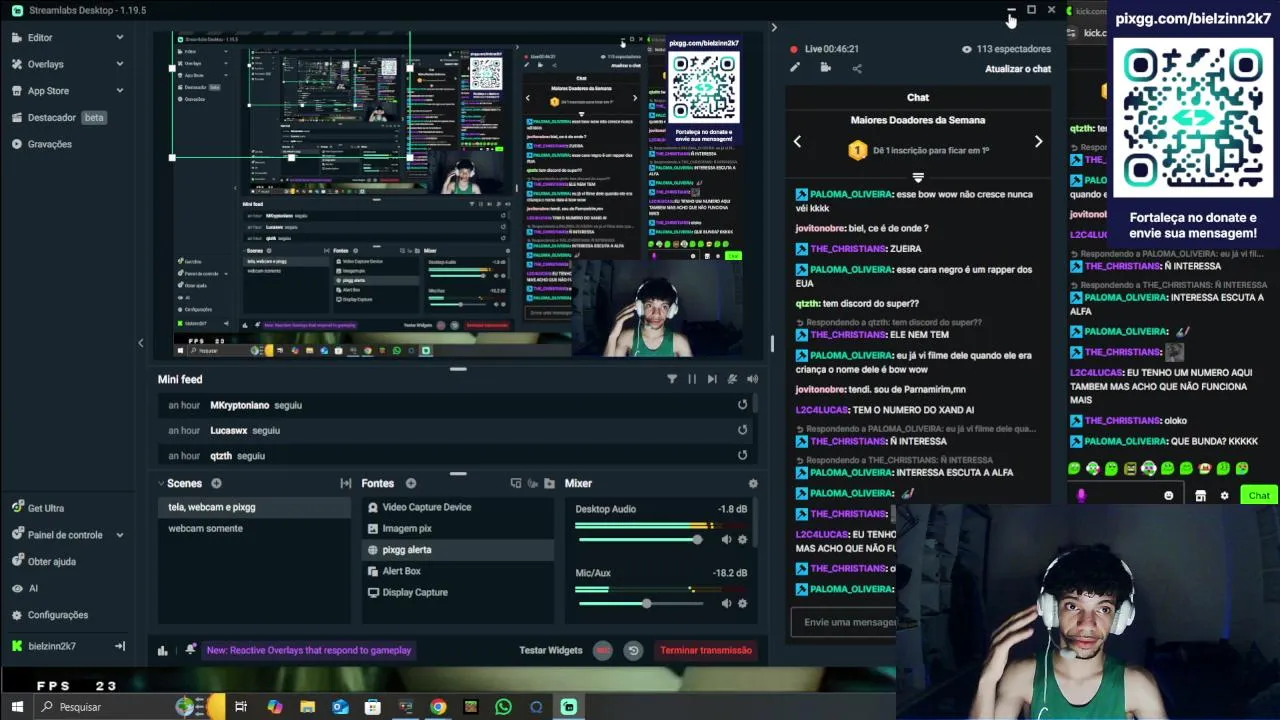Mute event notifications in Mini feed
1280x720 pixels.
point(732,379)
